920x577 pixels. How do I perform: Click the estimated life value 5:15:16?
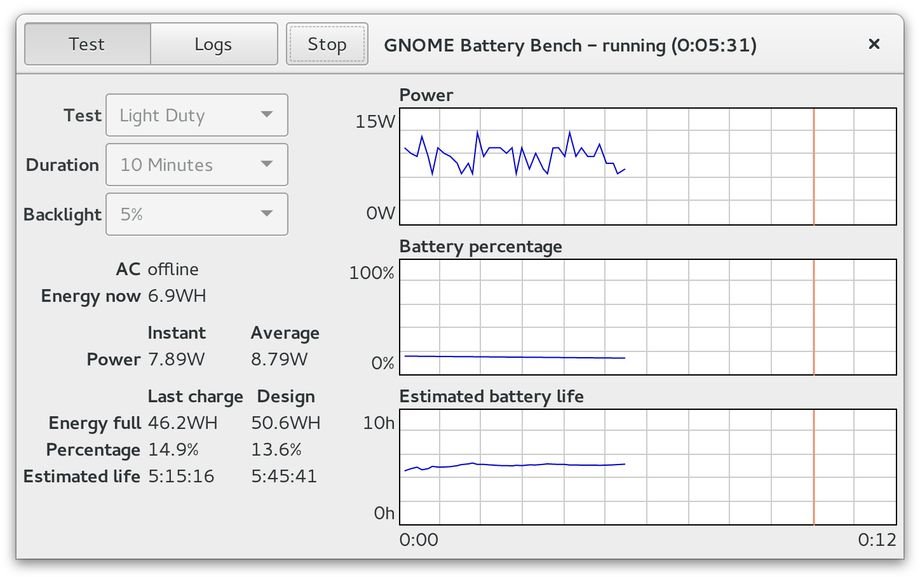[x=181, y=476]
